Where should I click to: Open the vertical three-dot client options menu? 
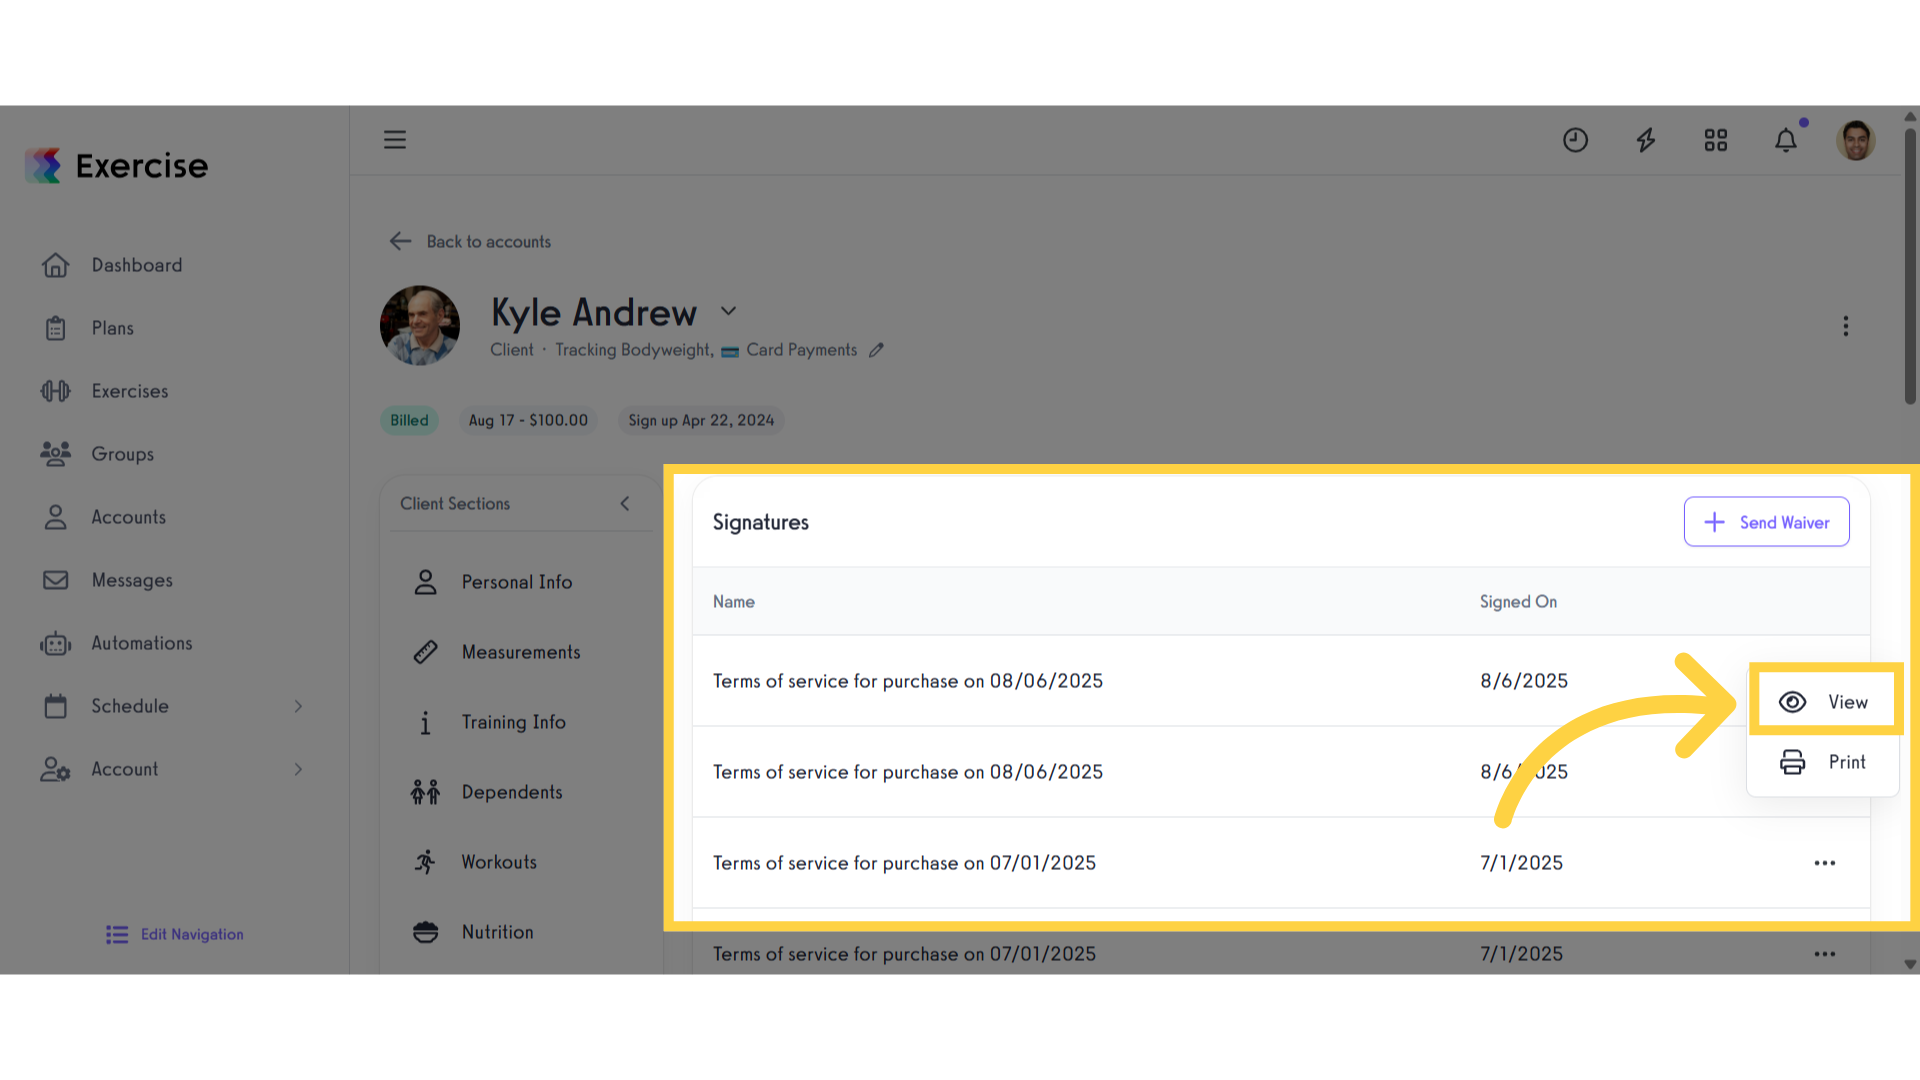[x=1846, y=326]
